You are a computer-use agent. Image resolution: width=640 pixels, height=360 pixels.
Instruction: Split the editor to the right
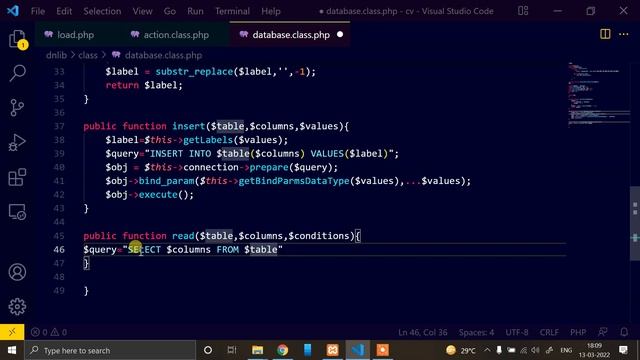coord(605,34)
